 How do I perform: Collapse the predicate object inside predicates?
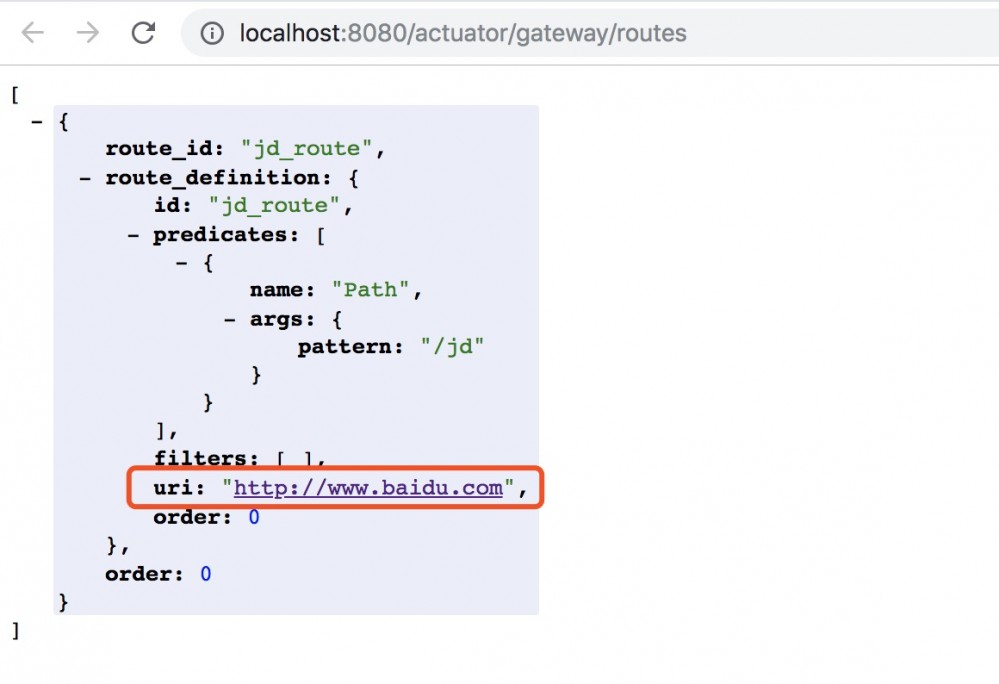[x=180, y=262]
